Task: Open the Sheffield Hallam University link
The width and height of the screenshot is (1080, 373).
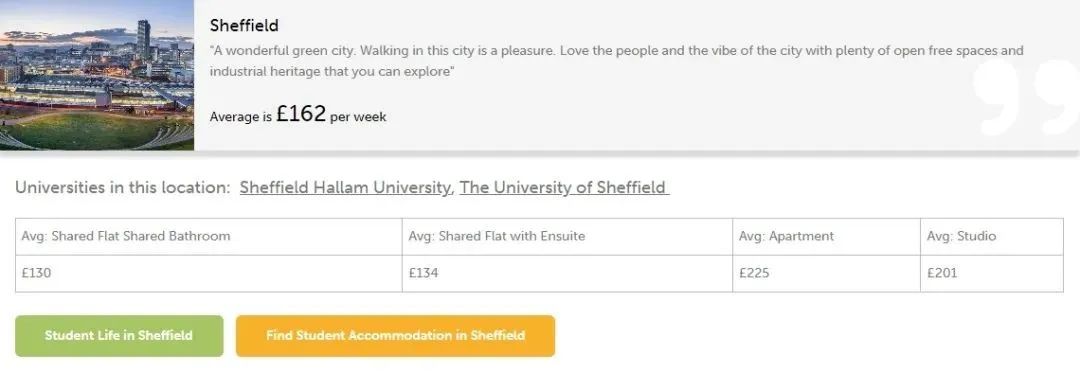Action: click(x=346, y=187)
